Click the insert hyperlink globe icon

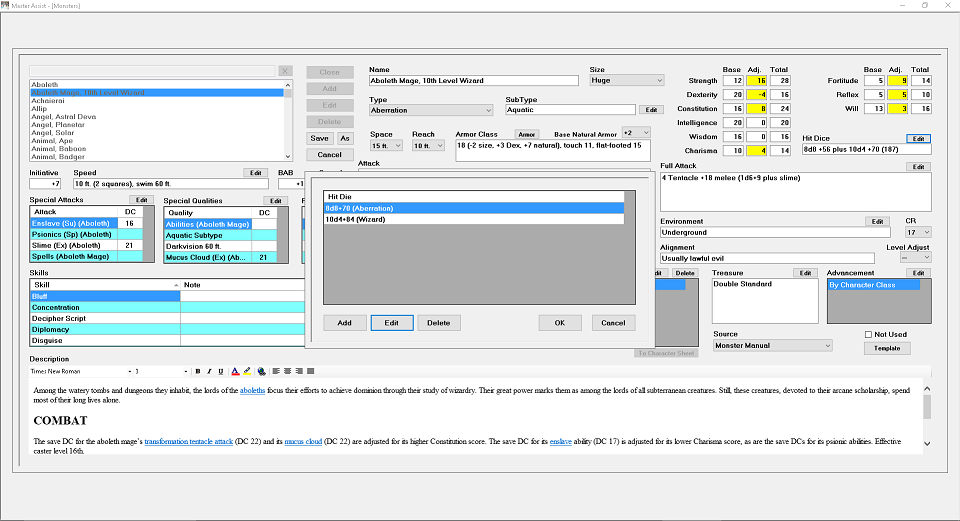pyautogui.click(x=261, y=371)
